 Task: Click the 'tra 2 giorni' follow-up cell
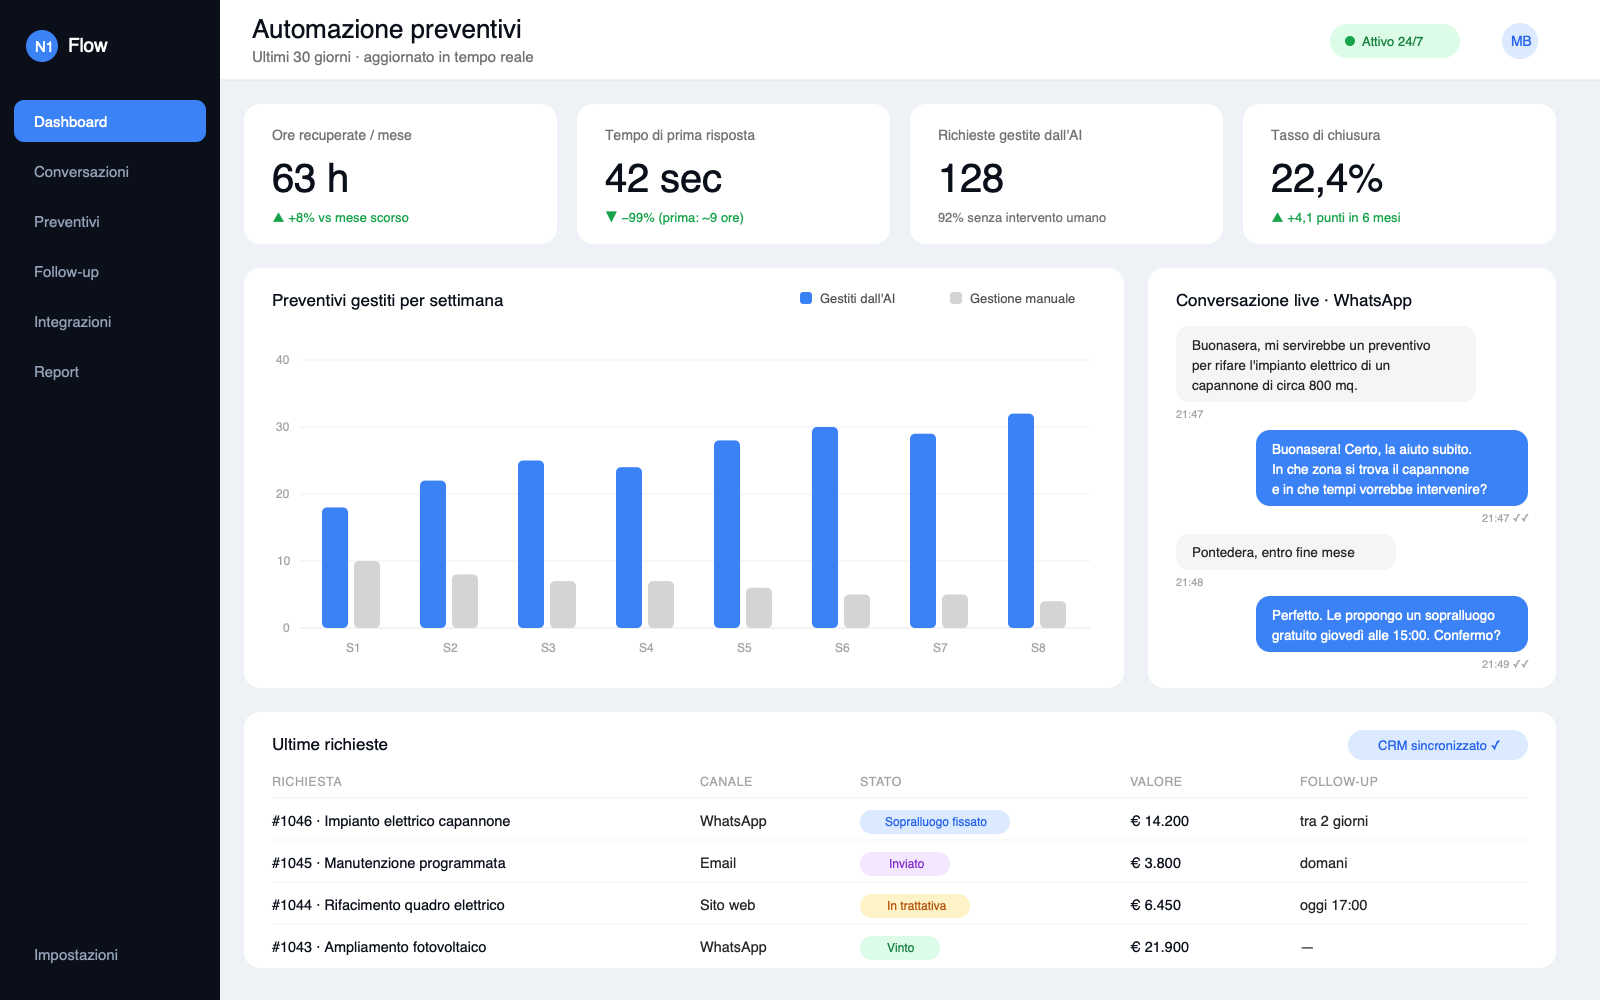click(1334, 821)
